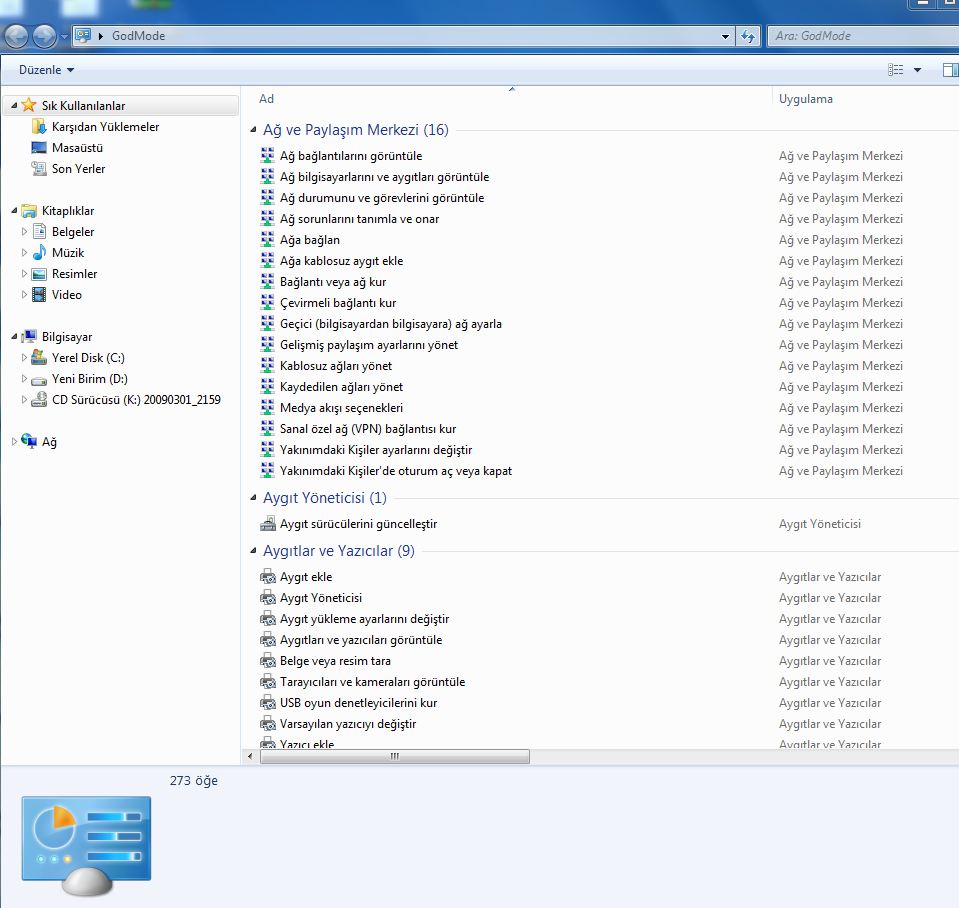Open Kablosuz ağları yönet
959x908 pixels.
(336, 366)
